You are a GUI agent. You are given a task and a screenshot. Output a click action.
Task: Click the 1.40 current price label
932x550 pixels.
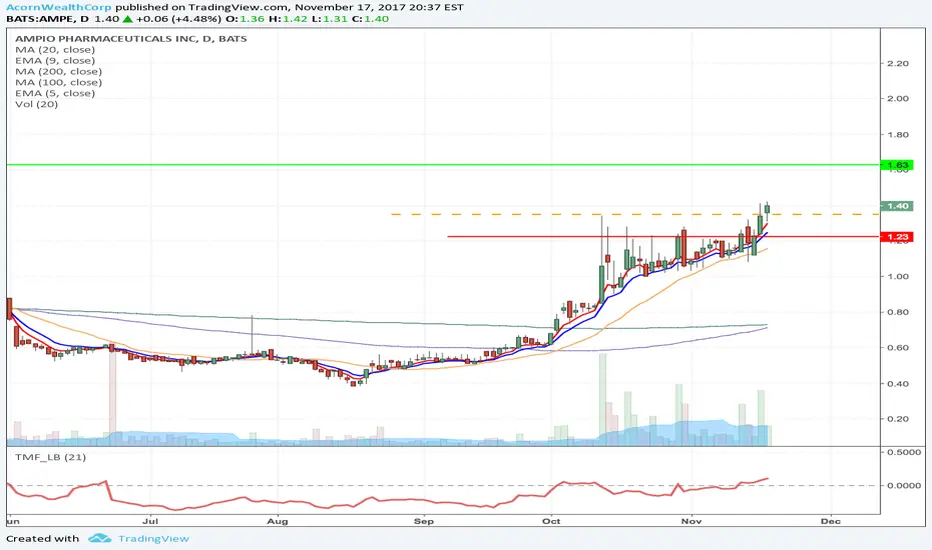pyautogui.click(x=897, y=206)
